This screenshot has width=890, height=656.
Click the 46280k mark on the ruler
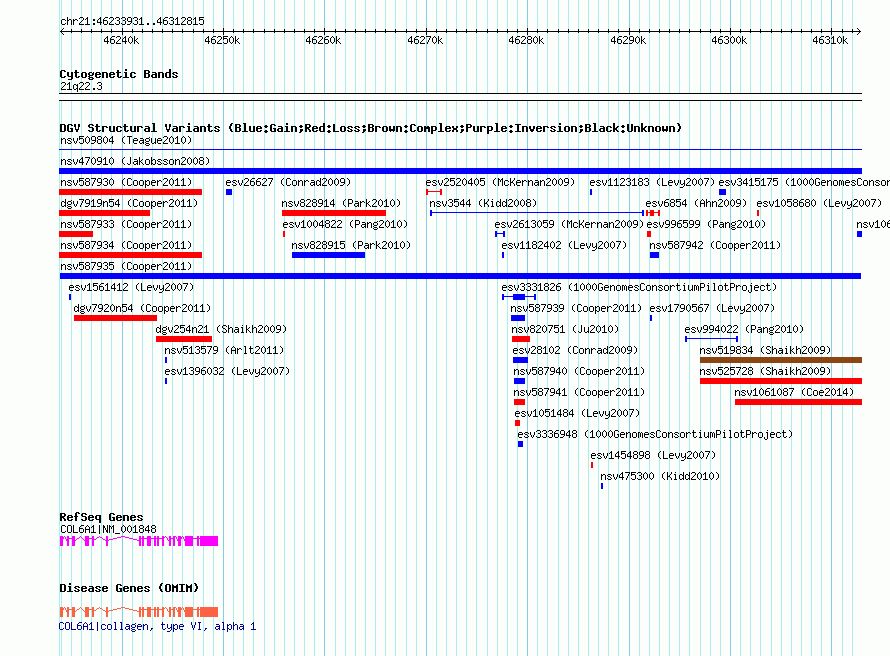(x=526, y=40)
